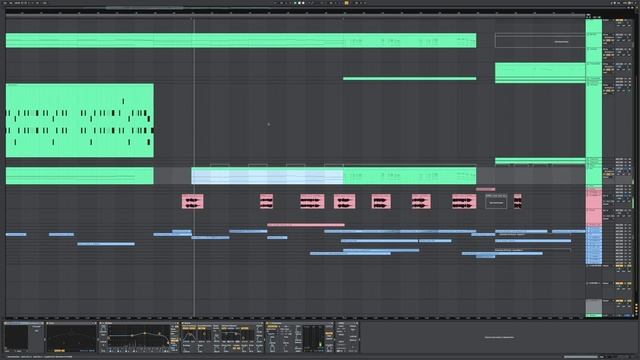Select the green clip right of the highlighted selection
This screenshot has height=360, width=640.
410,176
